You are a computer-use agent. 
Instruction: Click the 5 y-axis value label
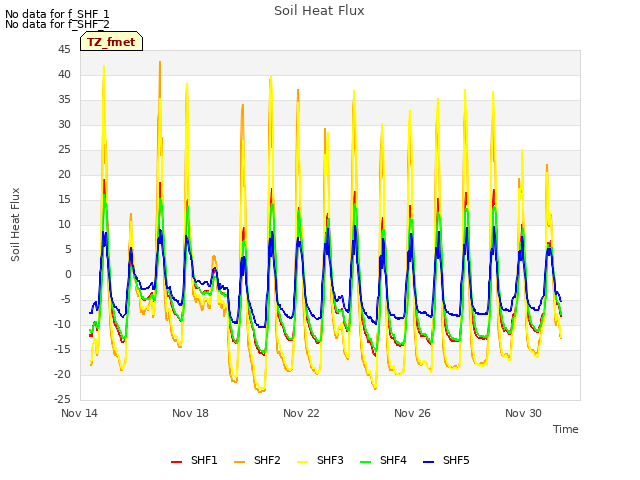click(x=68, y=249)
